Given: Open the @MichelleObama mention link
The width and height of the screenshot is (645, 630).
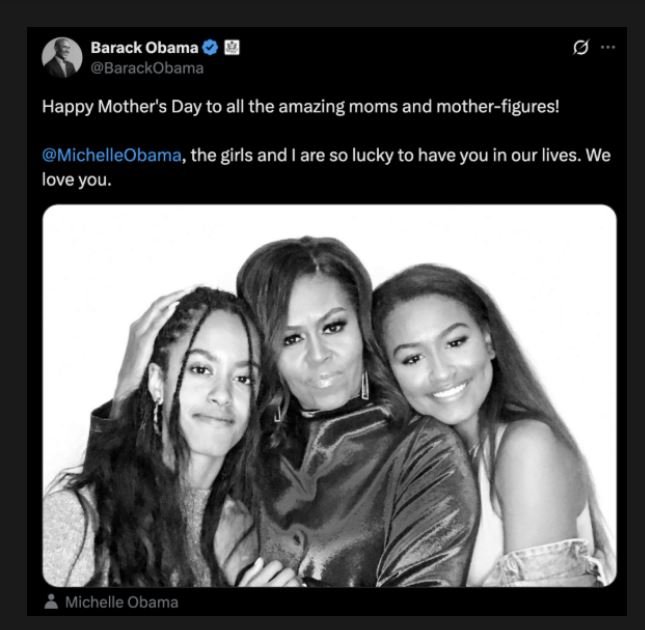Looking at the screenshot, I should (112, 157).
